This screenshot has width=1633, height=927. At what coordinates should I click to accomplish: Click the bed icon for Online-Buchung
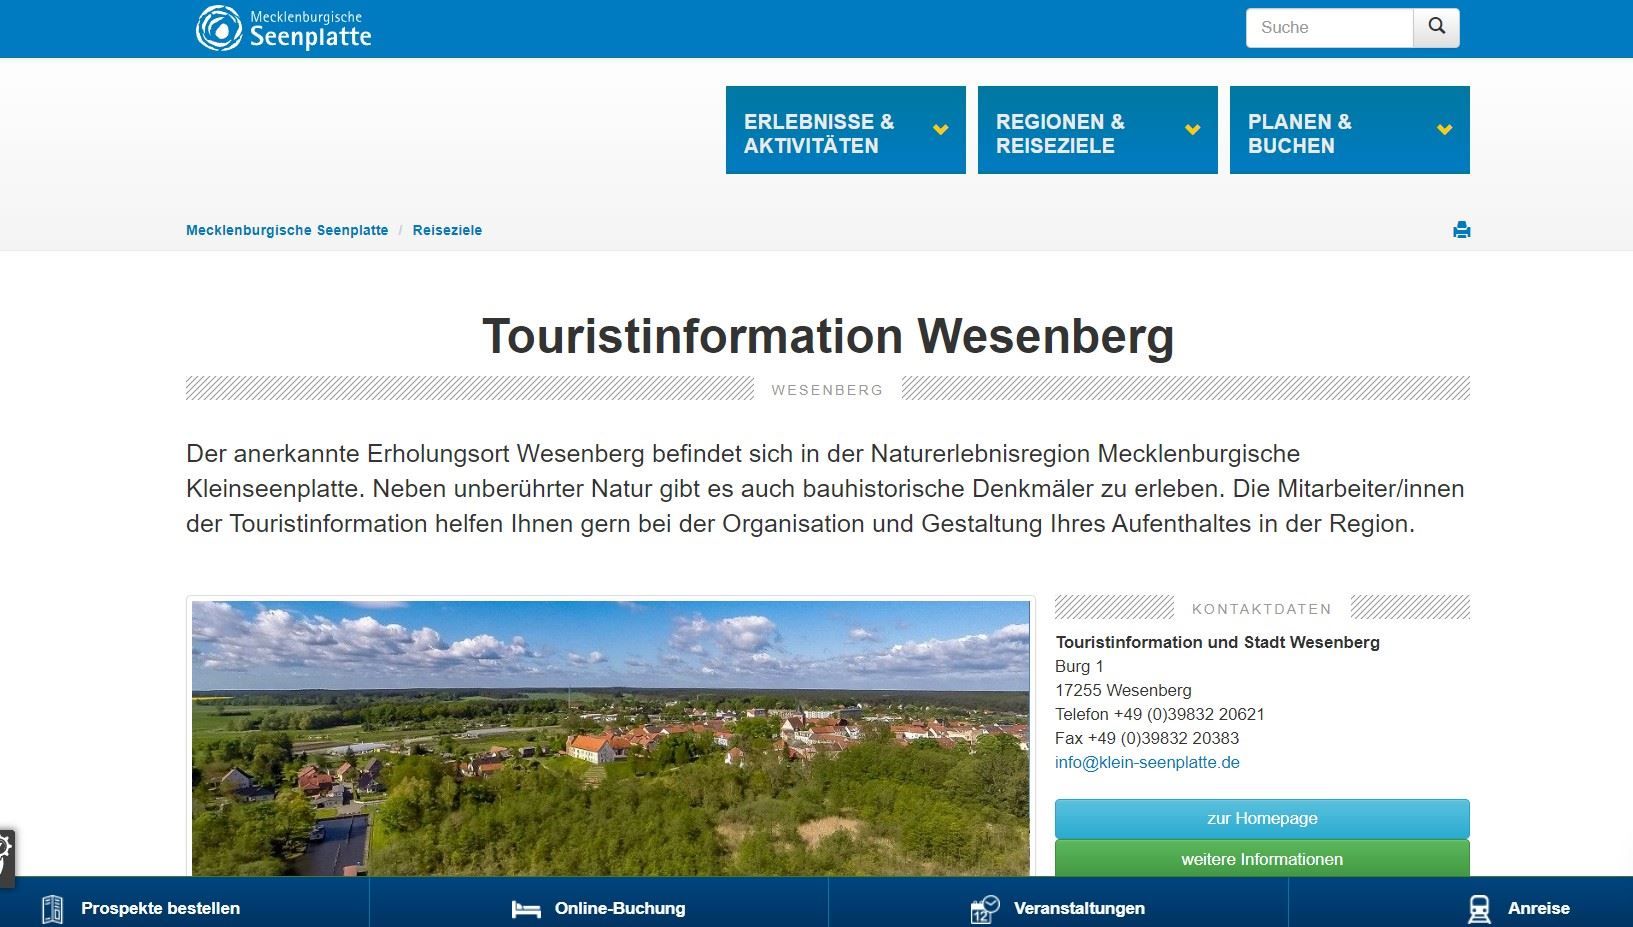526,909
